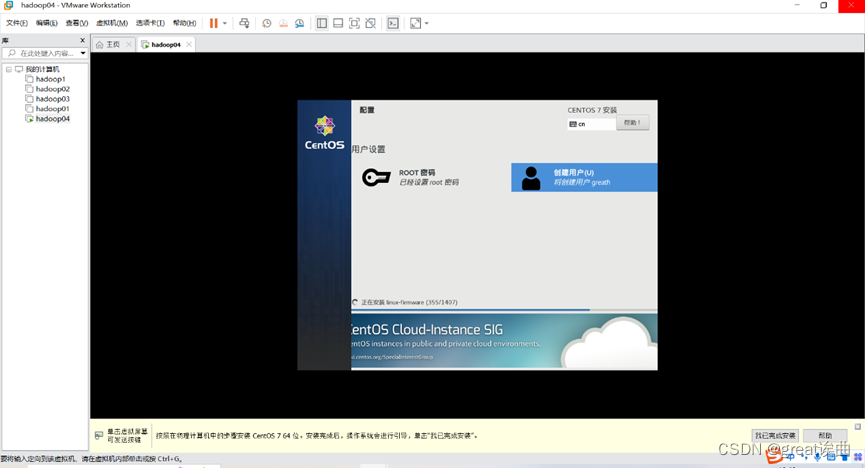Viewport: 865px width, 468px height.
Task: Collapse the 我的计算机 tree node
Action: (x=9, y=70)
